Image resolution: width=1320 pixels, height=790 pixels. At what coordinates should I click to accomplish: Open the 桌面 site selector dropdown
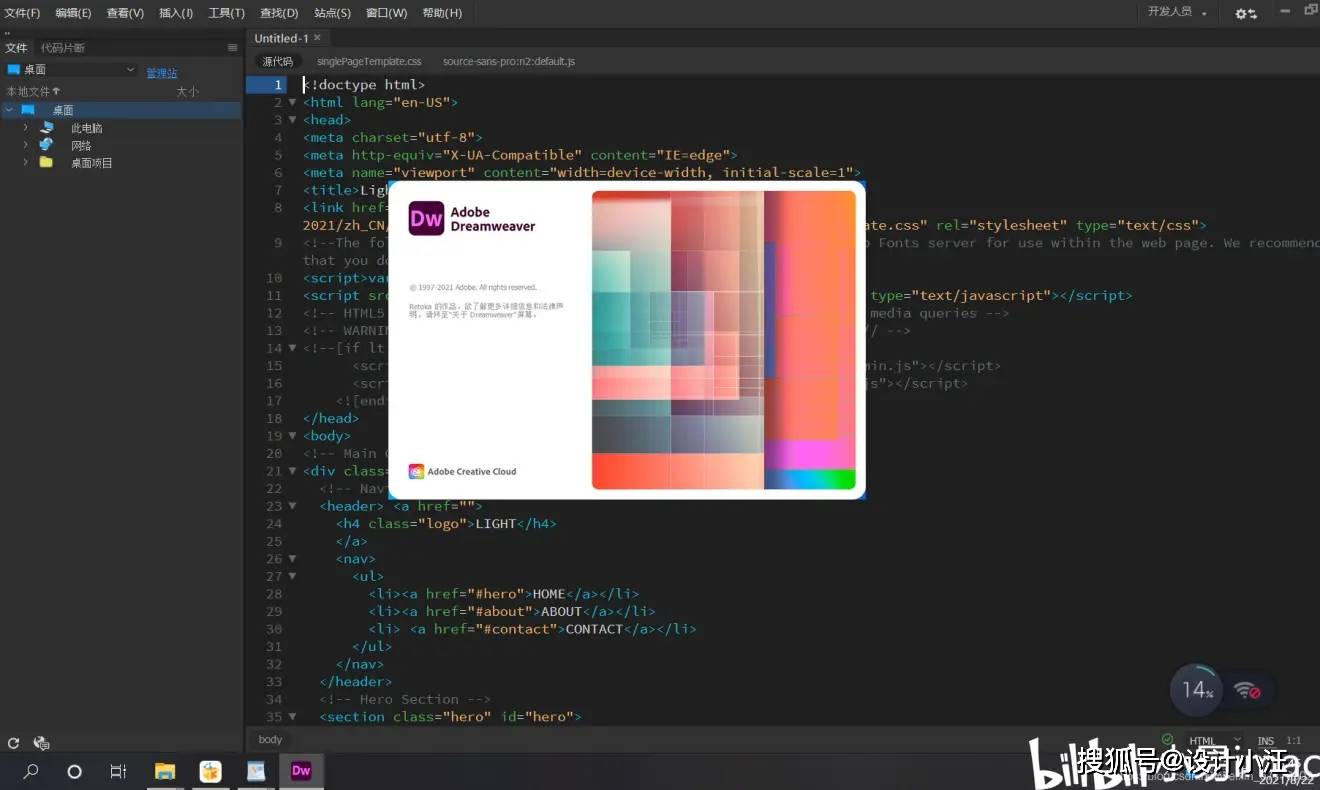click(70, 70)
